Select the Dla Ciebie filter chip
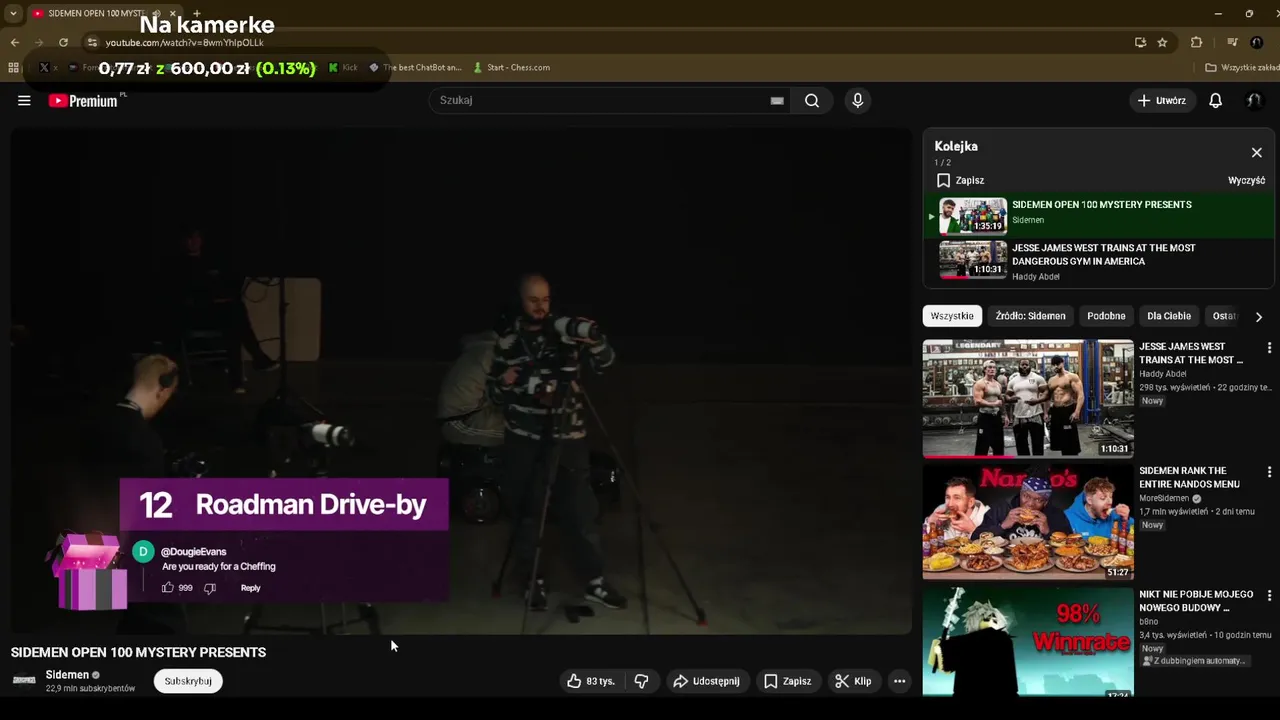This screenshot has height=720, width=1280. coord(1169,316)
